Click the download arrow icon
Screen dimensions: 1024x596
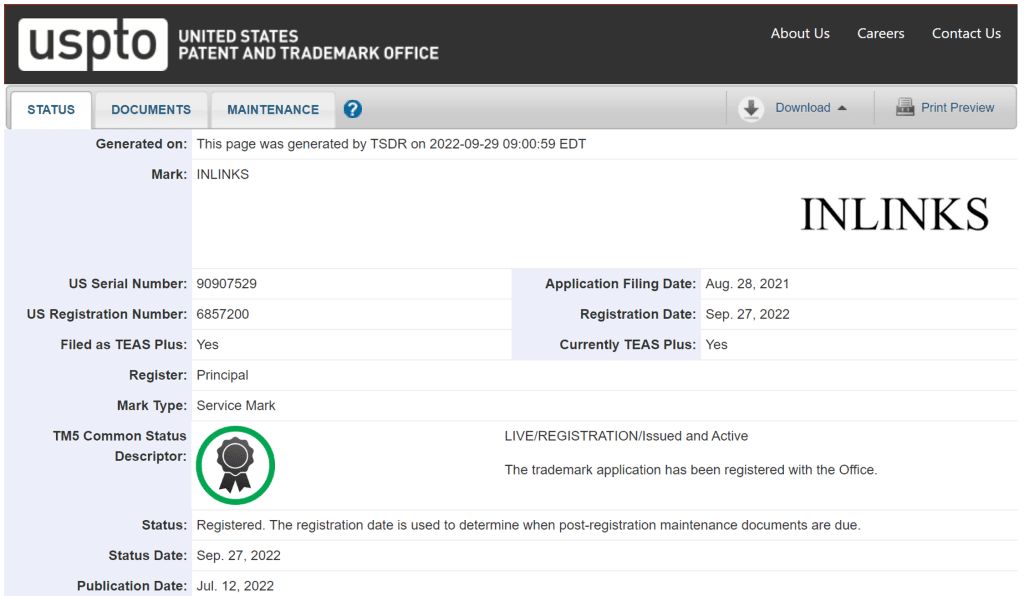tap(751, 108)
